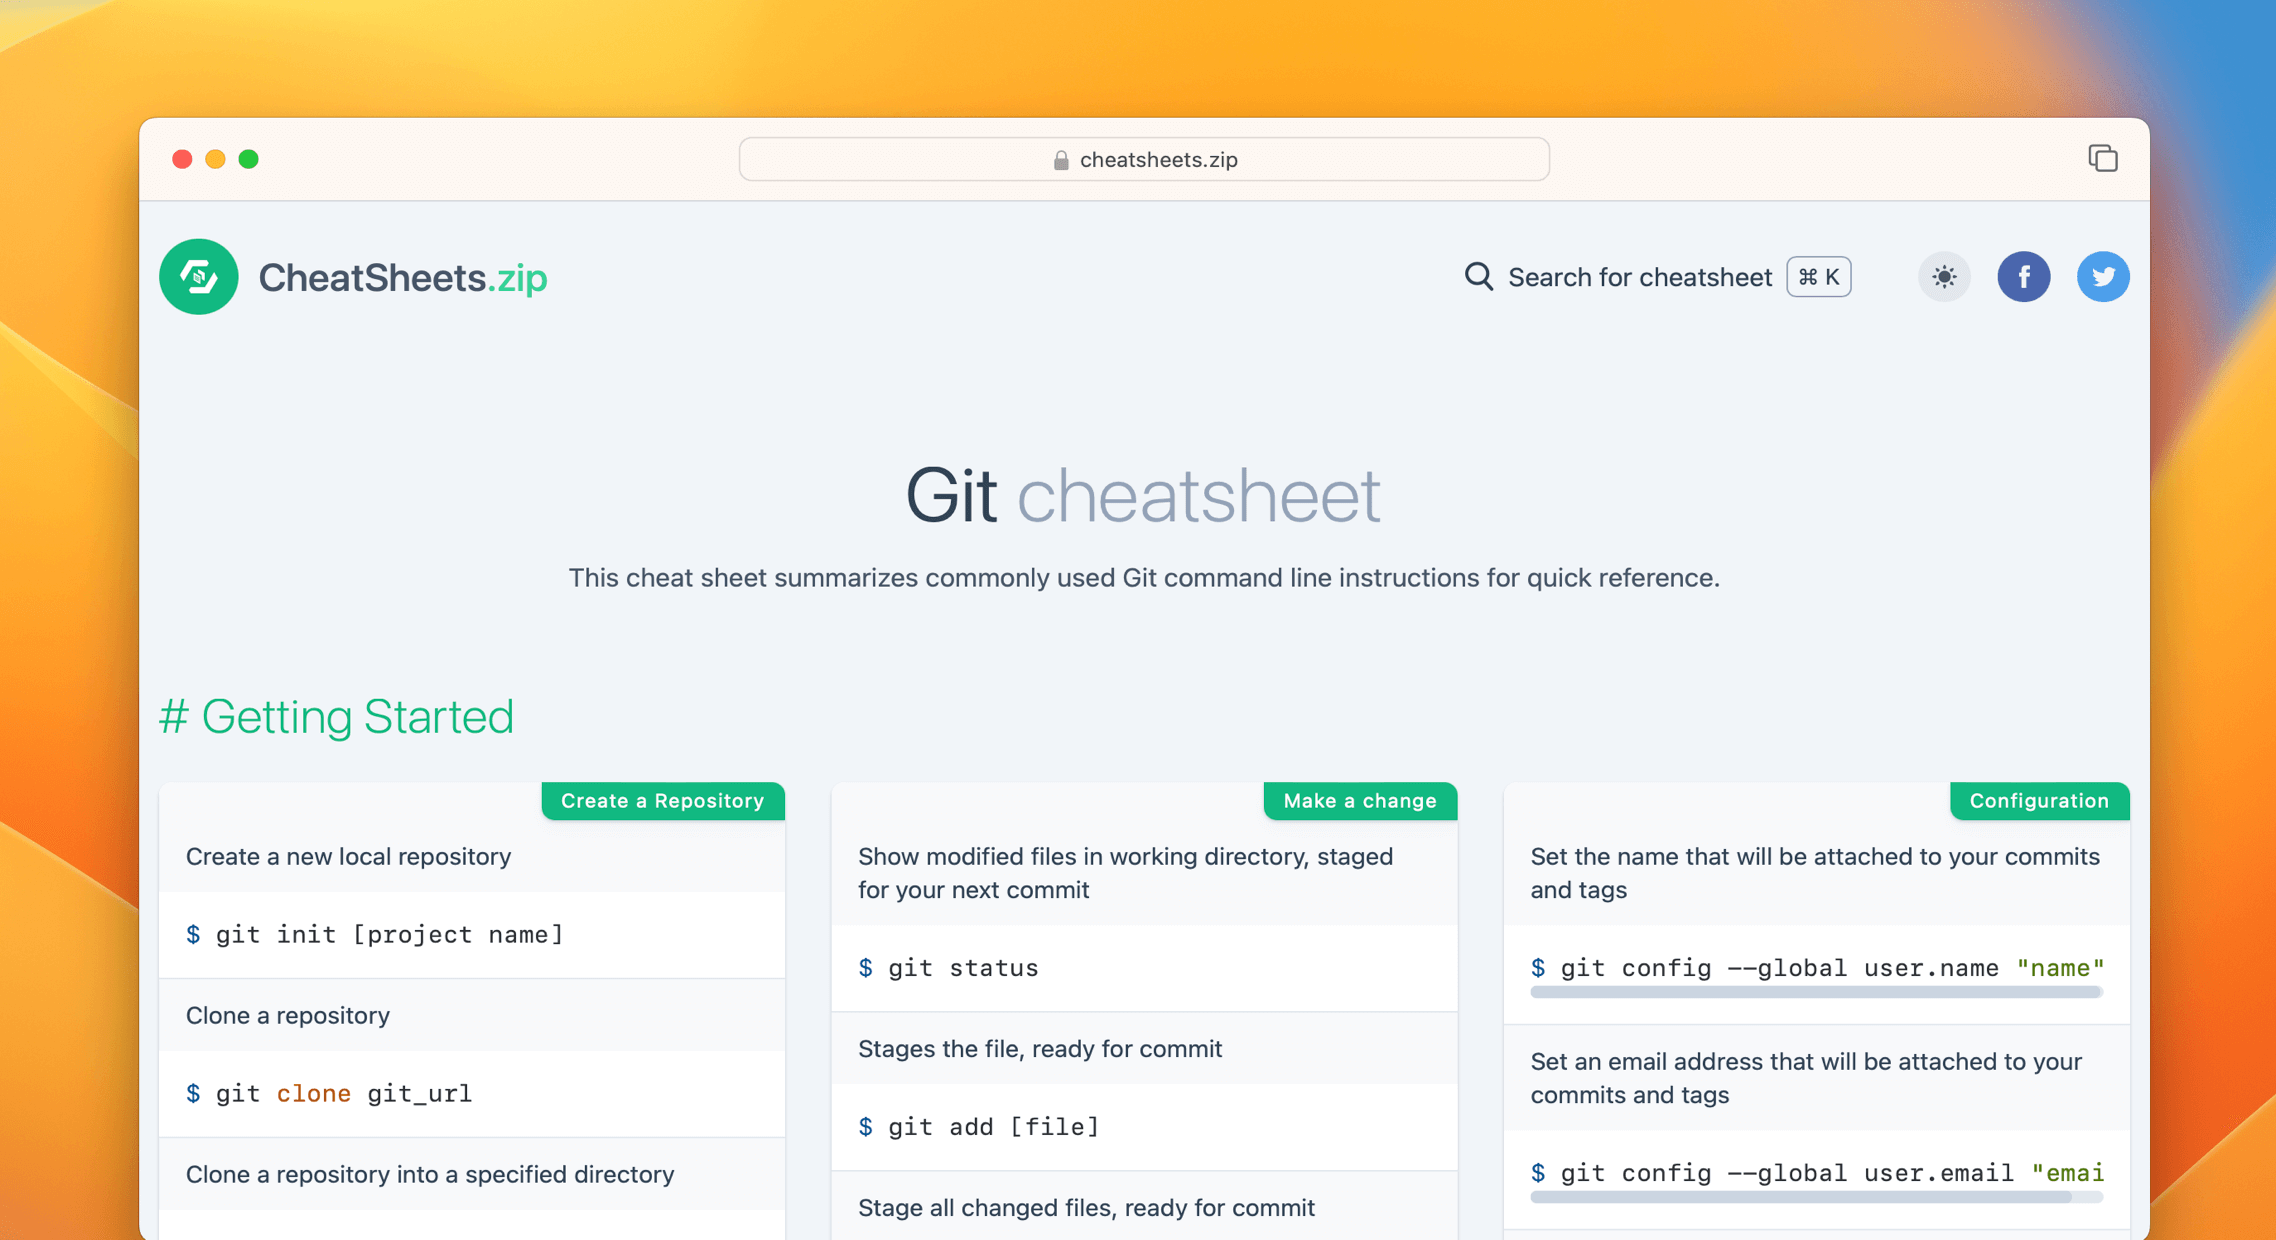Click the 'Create a Repository' green badge
2276x1240 pixels.
coord(662,800)
